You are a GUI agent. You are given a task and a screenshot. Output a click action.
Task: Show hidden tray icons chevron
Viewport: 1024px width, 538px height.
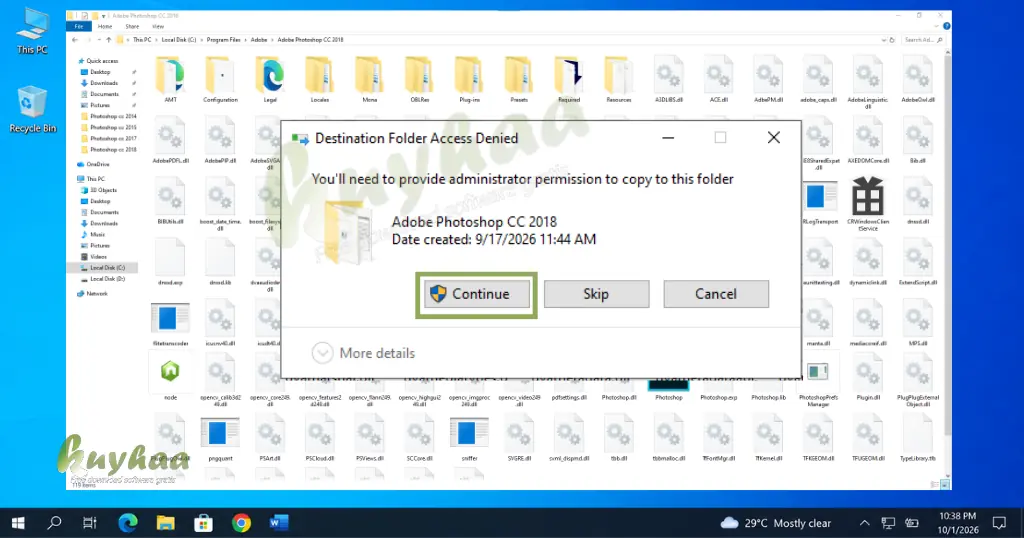(x=865, y=523)
